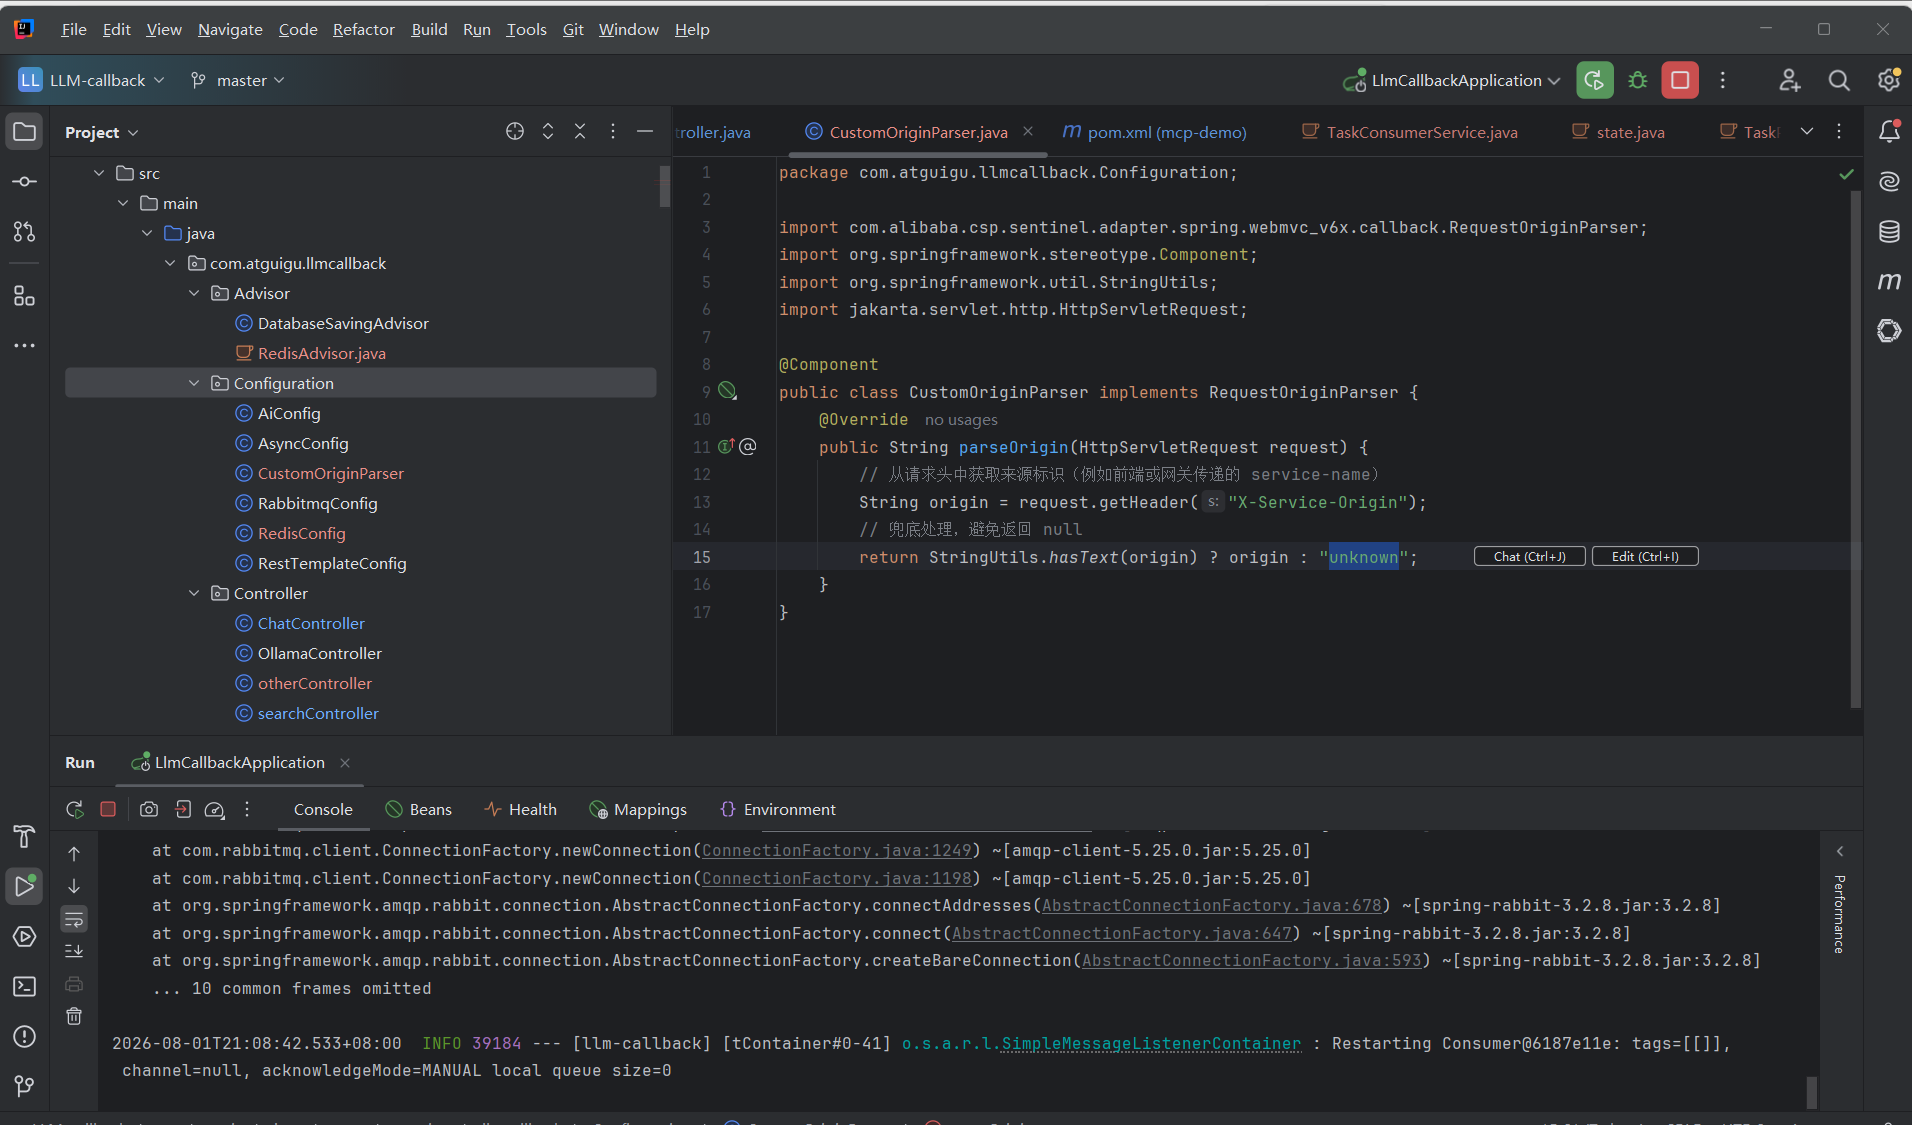
Task: Click the Edit (Ctrl+I) button
Action: tap(1645, 556)
